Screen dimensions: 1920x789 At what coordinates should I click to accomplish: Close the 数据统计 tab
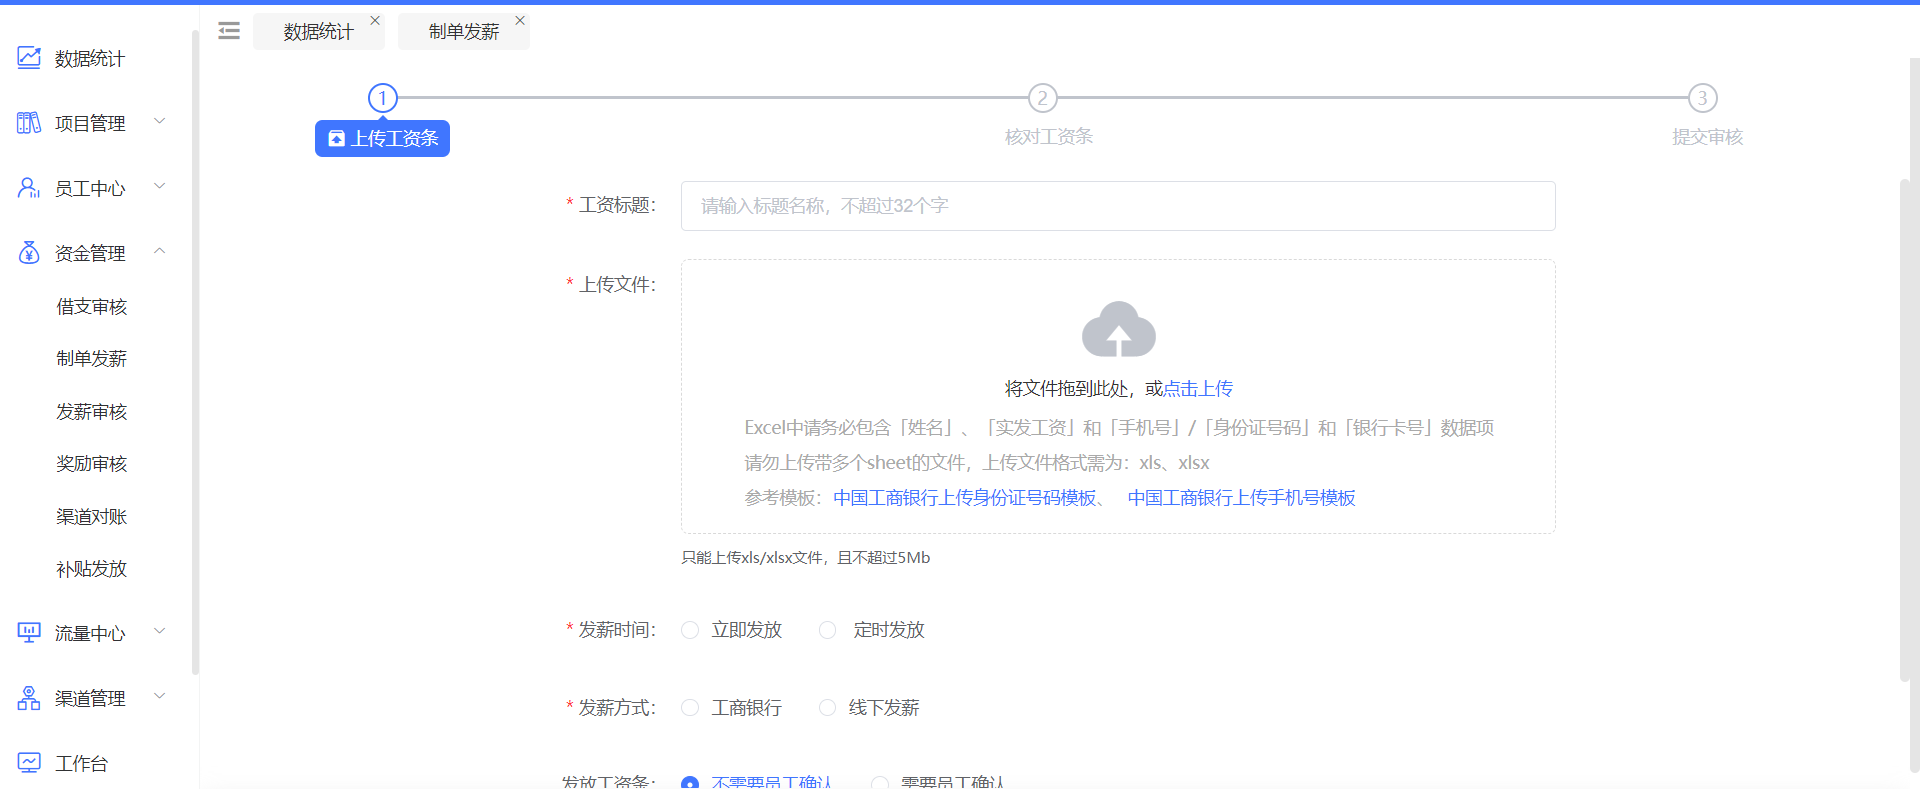375,20
